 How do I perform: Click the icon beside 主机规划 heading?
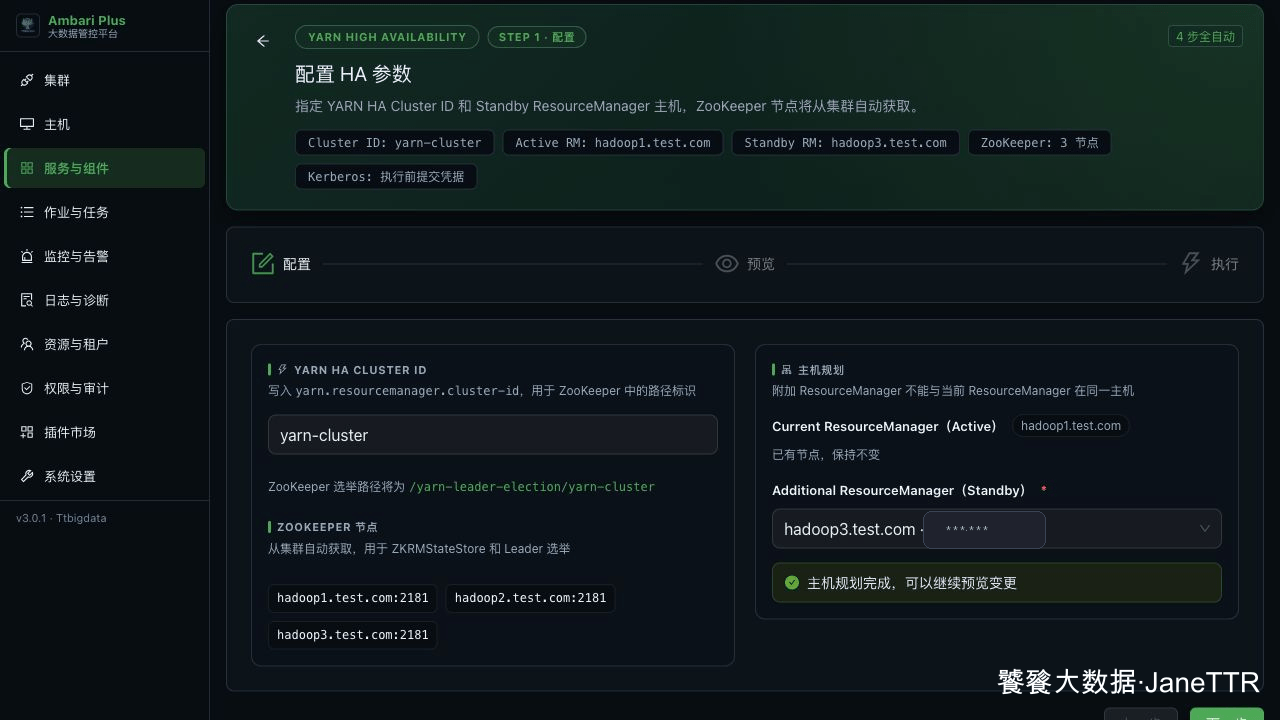[786, 370]
